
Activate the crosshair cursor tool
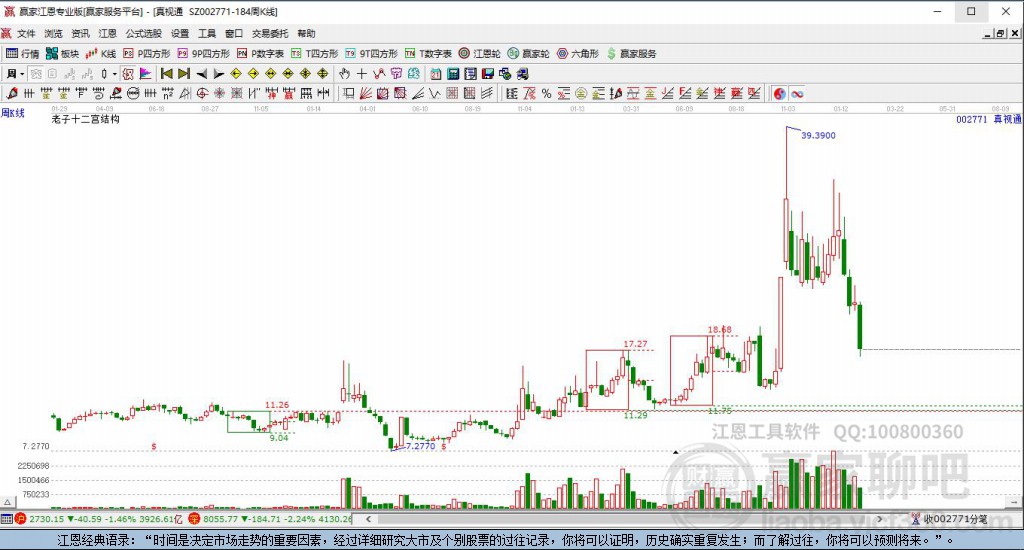(361, 74)
